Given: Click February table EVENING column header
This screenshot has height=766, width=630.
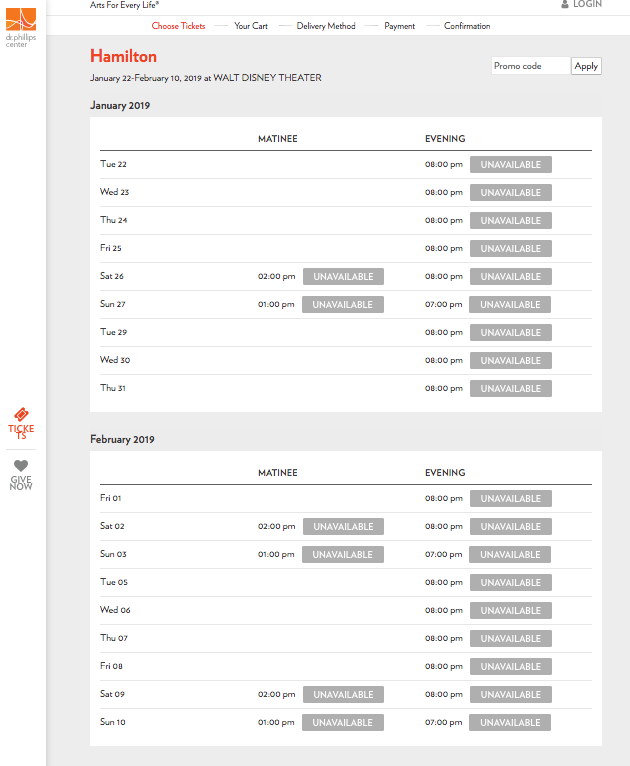Looking at the screenshot, I should 445,473.
